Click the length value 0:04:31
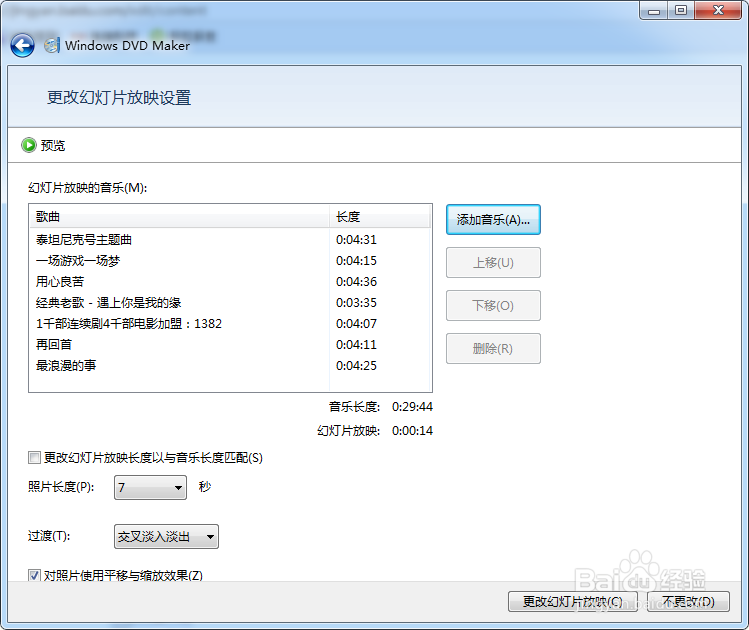The width and height of the screenshot is (749, 630). 356,240
